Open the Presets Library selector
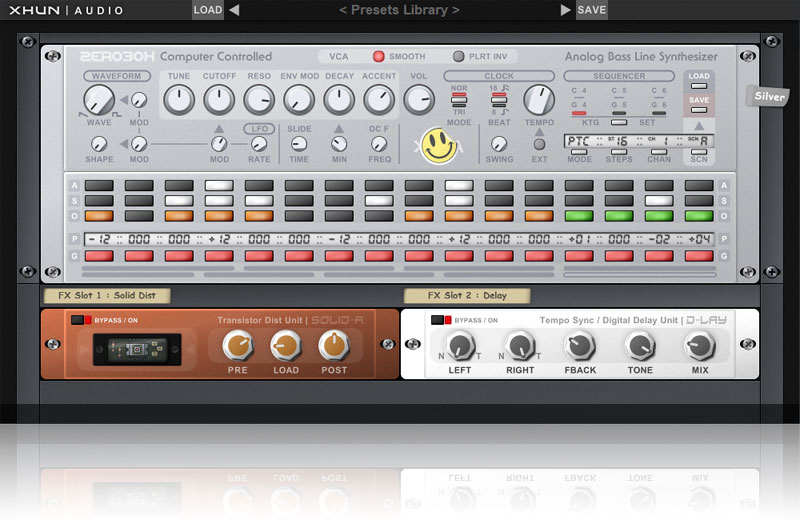The width and height of the screenshot is (800, 524). [x=399, y=10]
